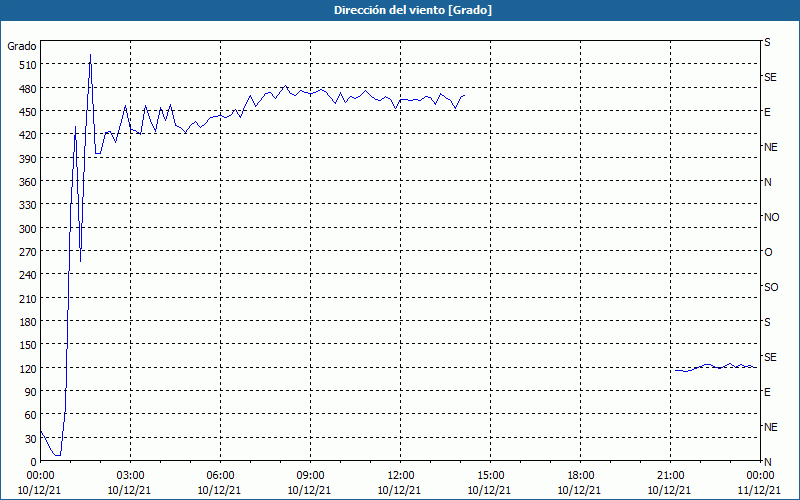Click the "SE" compass label at 120 level
The width and height of the screenshot is (800, 500).
(x=770, y=357)
